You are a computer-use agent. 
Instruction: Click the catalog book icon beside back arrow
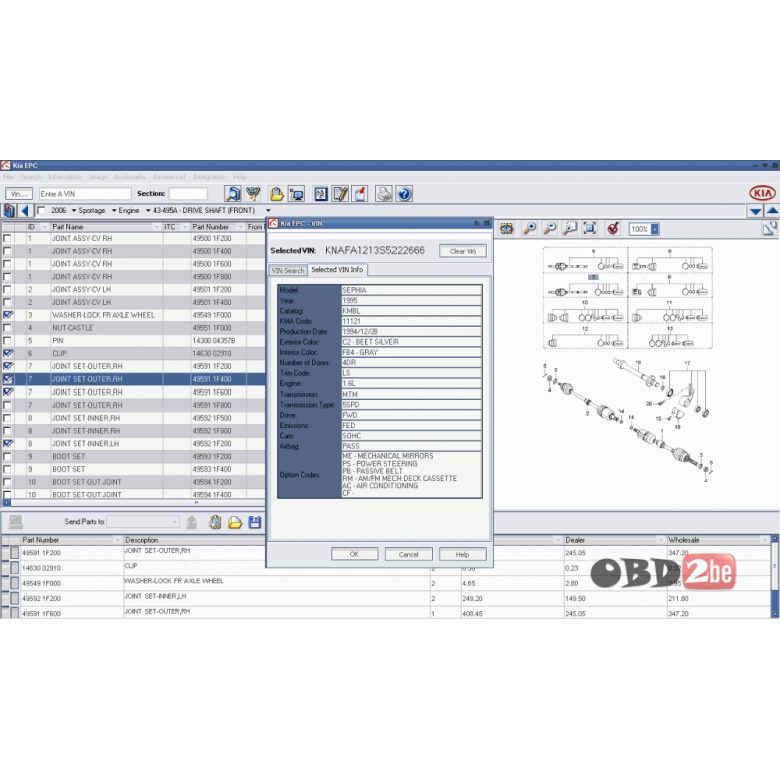[9, 210]
